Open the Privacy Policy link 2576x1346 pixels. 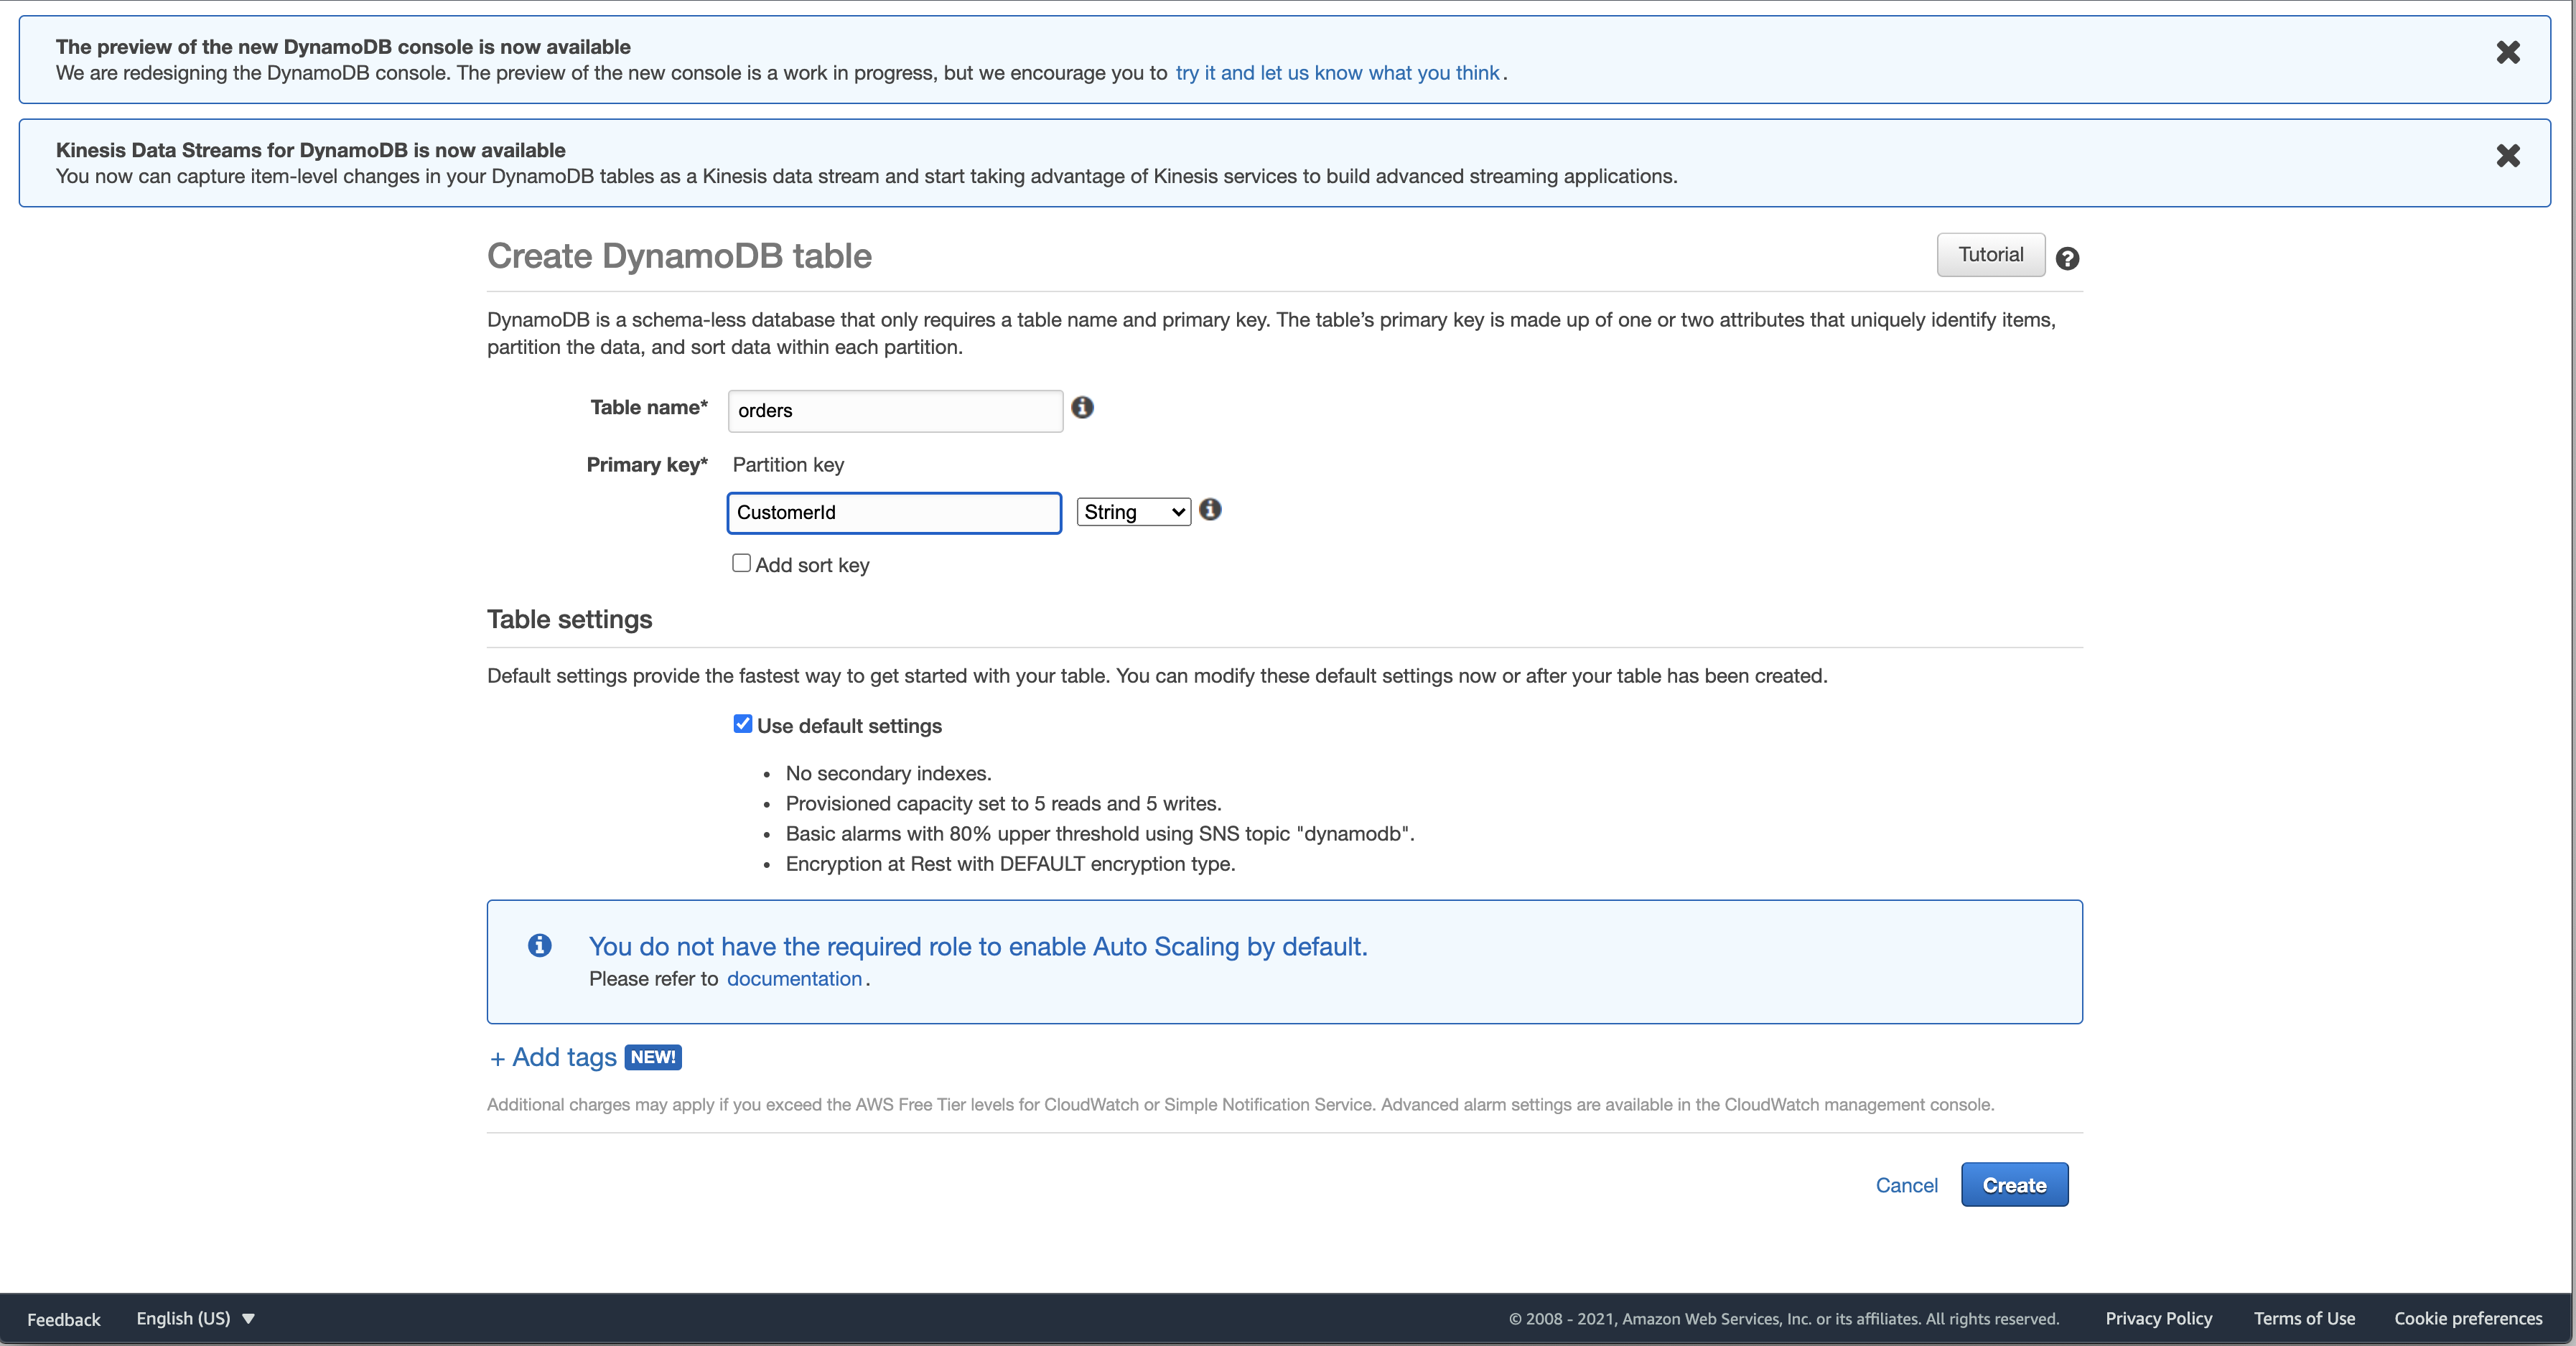pos(2158,1318)
